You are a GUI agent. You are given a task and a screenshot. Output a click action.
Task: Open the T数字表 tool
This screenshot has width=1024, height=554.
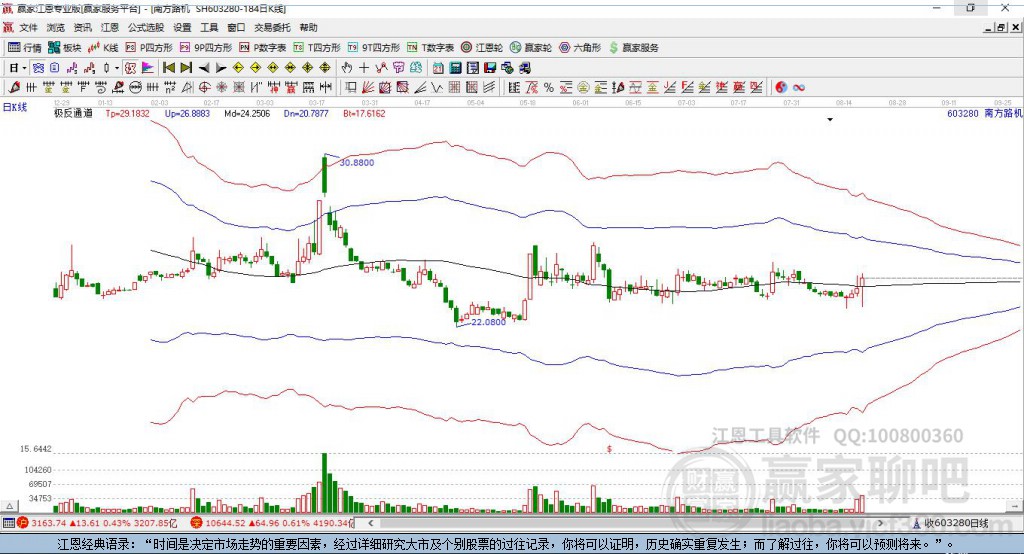point(430,48)
